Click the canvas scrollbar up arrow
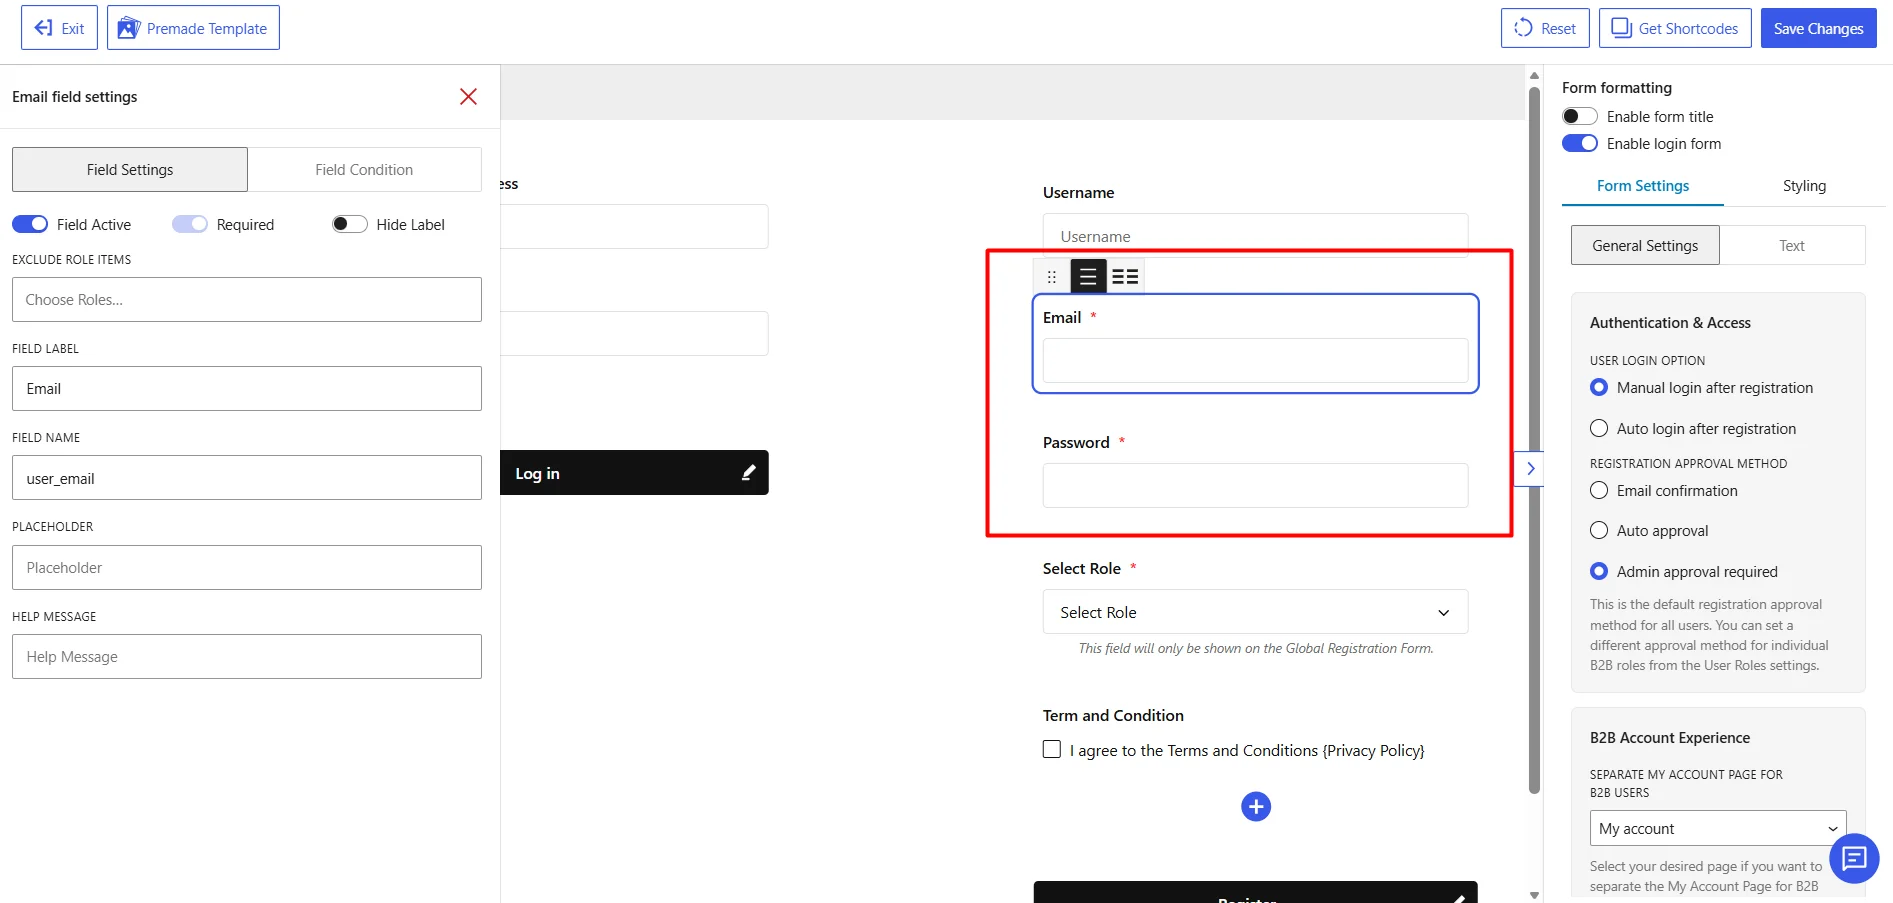1893x903 pixels. click(1534, 75)
